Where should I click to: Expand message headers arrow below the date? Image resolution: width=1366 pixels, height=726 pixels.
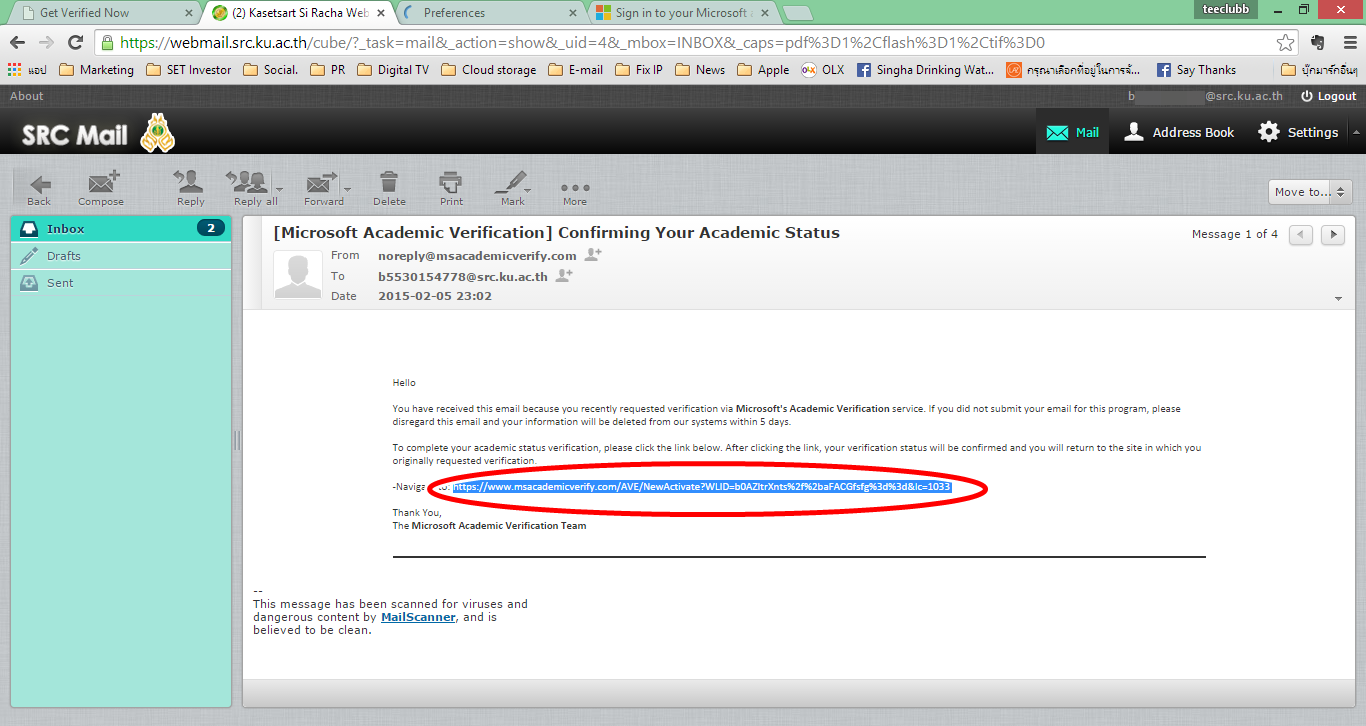tap(1338, 299)
